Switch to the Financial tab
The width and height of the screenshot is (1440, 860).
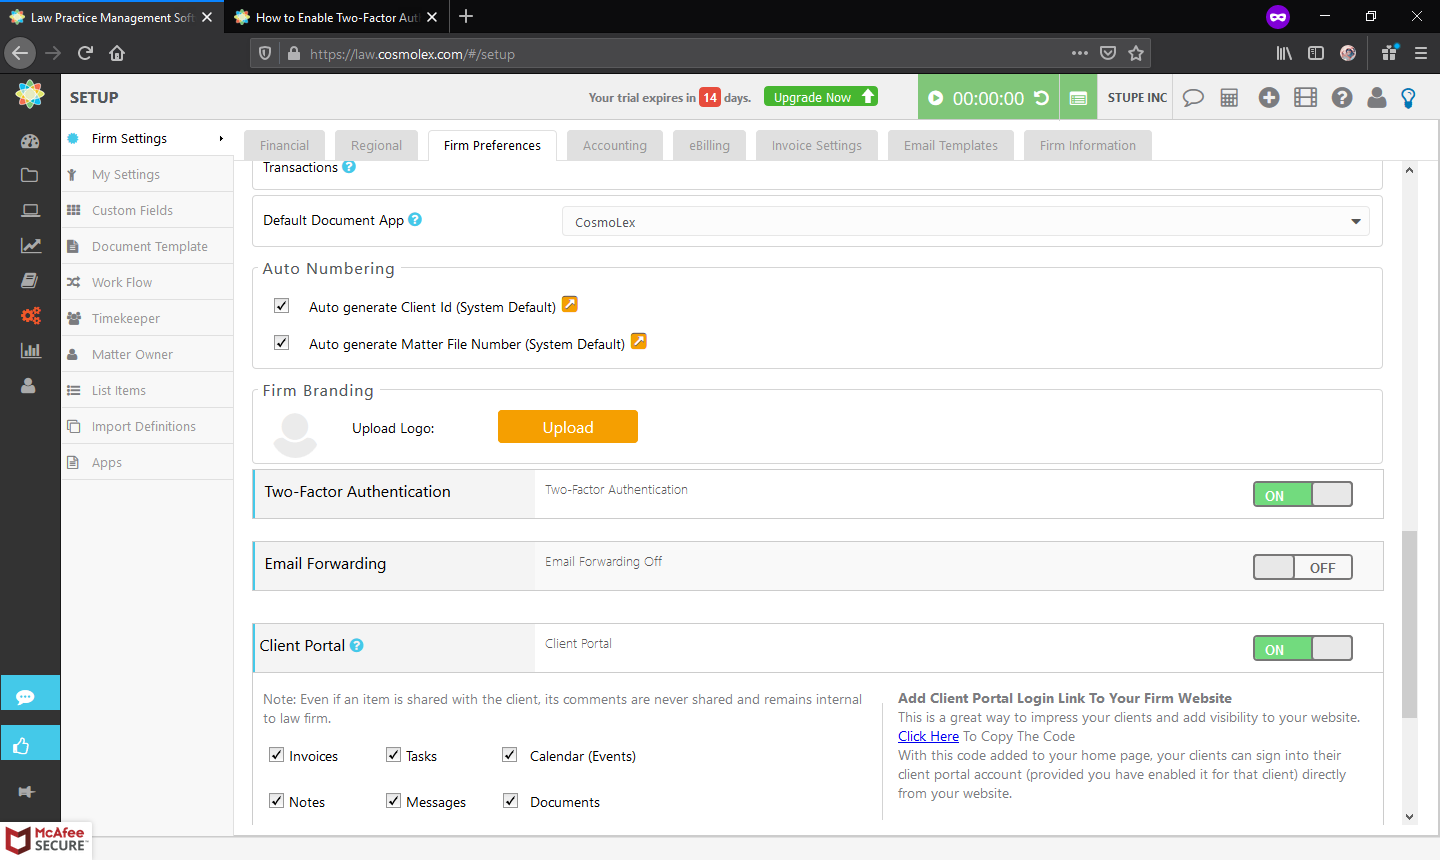pos(285,145)
